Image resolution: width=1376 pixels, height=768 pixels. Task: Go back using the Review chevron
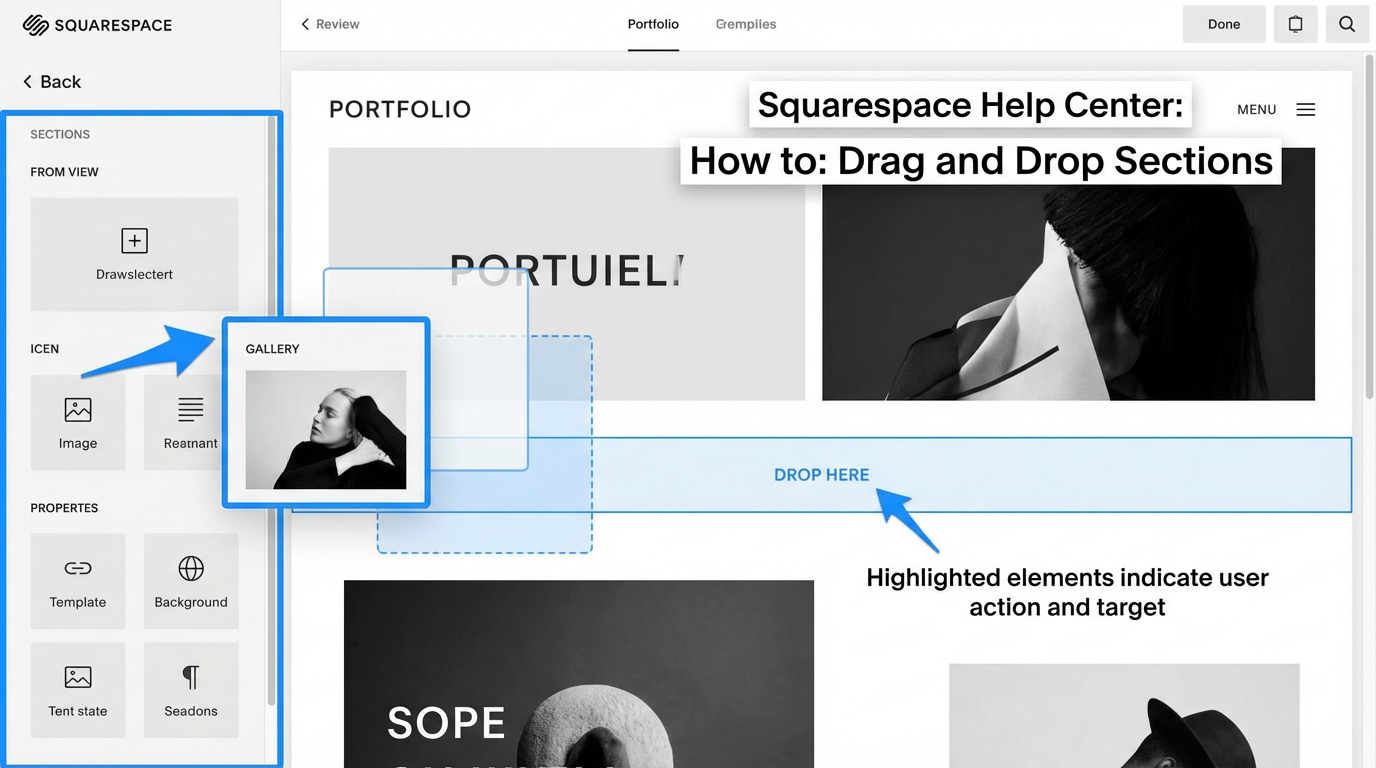pyautogui.click(x=328, y=23)
